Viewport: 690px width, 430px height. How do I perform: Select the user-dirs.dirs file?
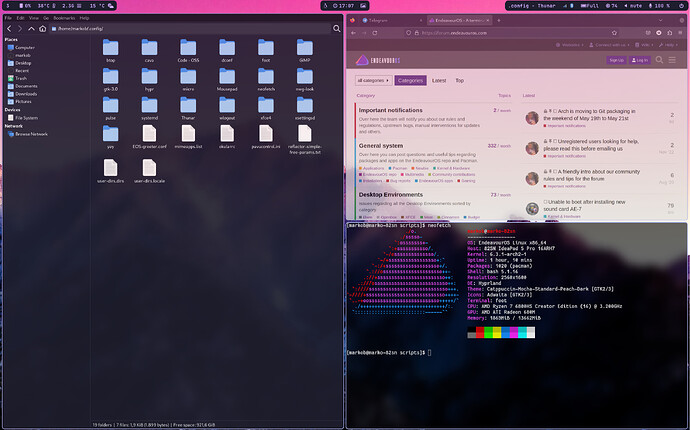[x=110, y=171]
